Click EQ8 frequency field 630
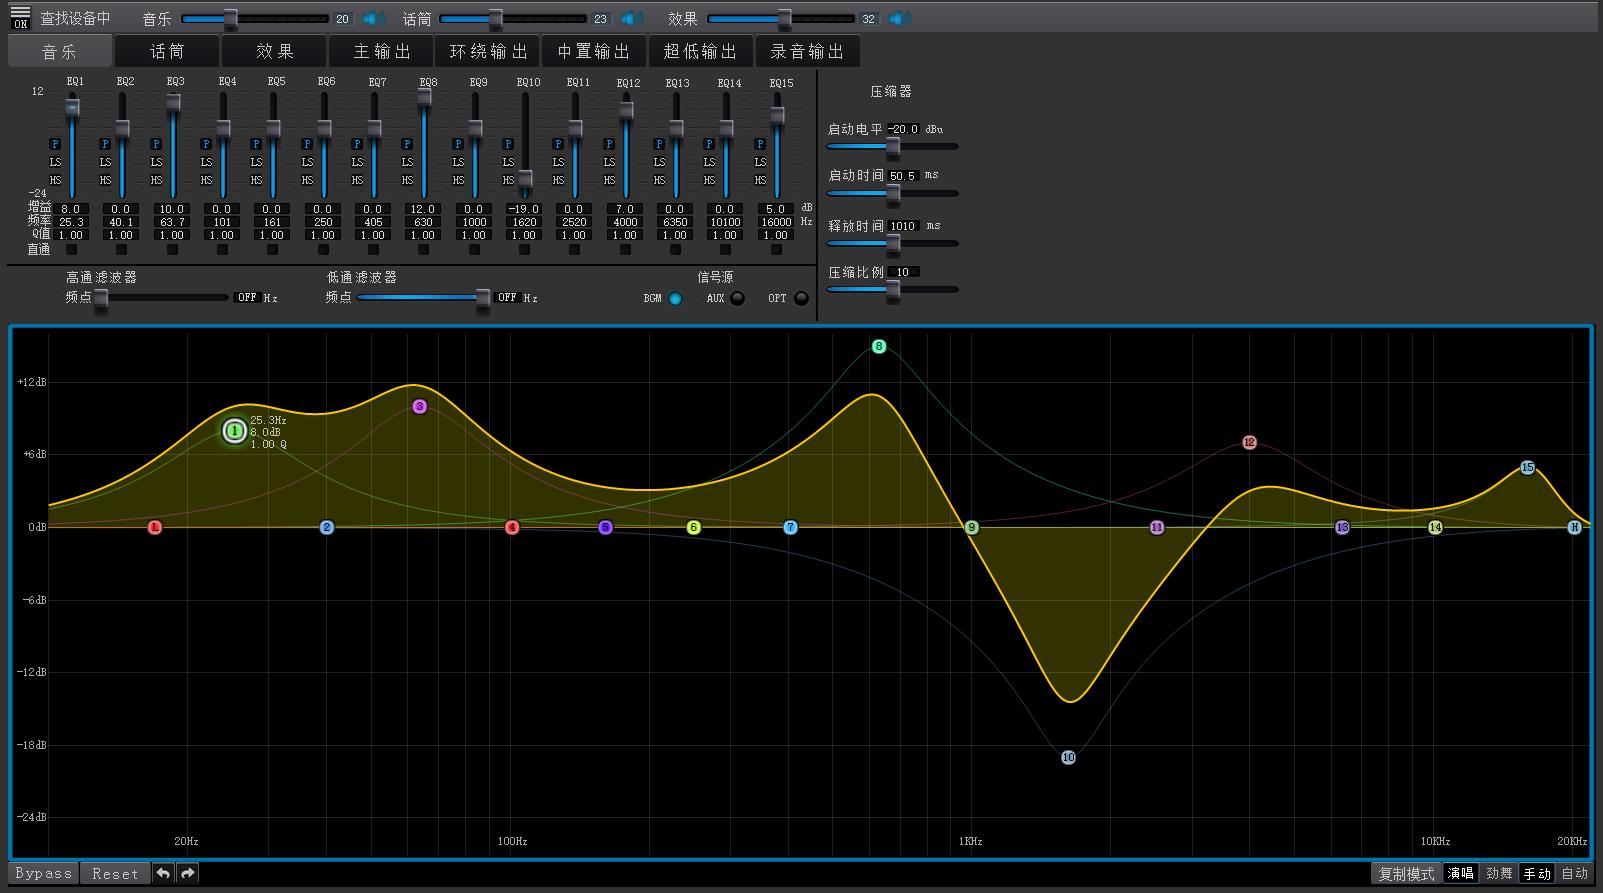Viewport: 1603px width, 893px height. [424, 222]
